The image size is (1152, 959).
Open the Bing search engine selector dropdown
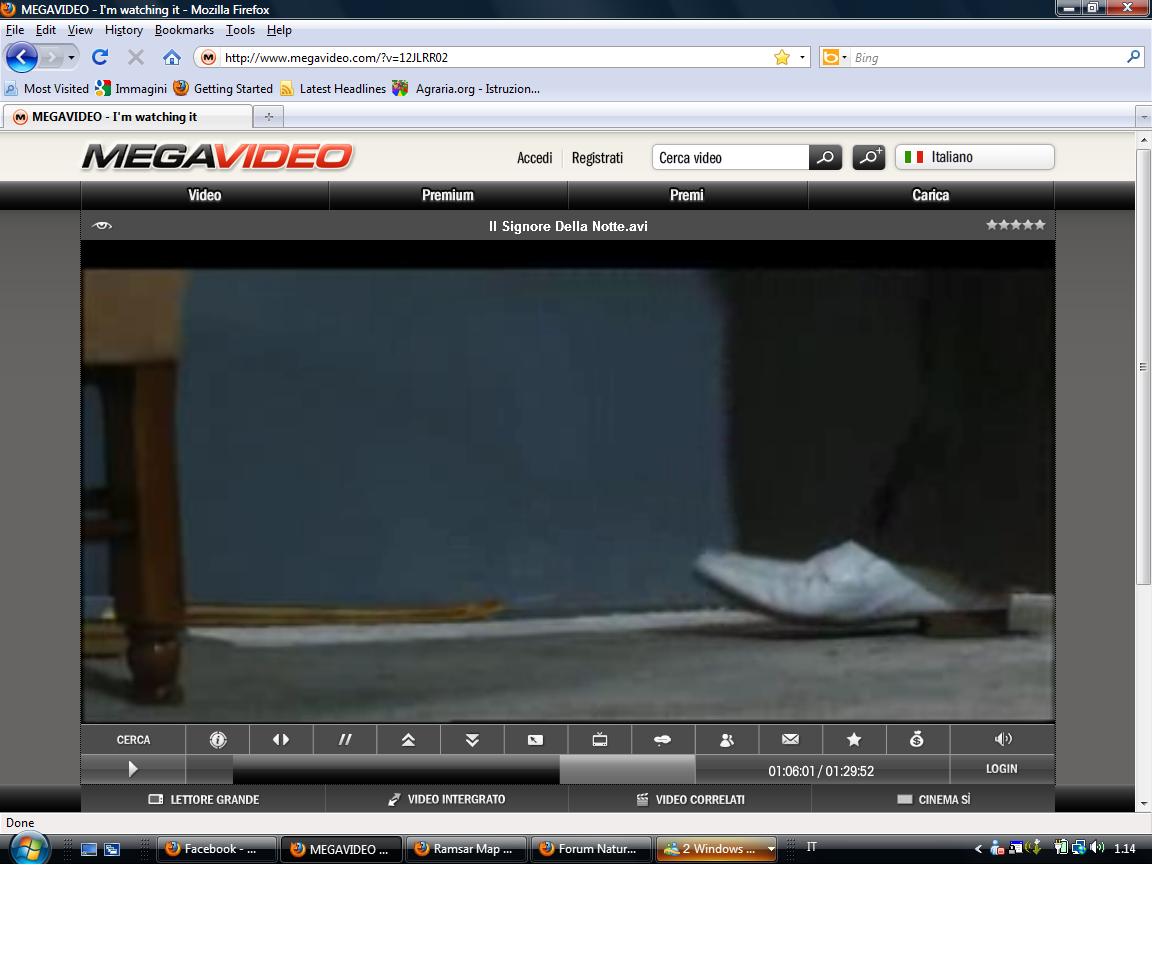833,58
